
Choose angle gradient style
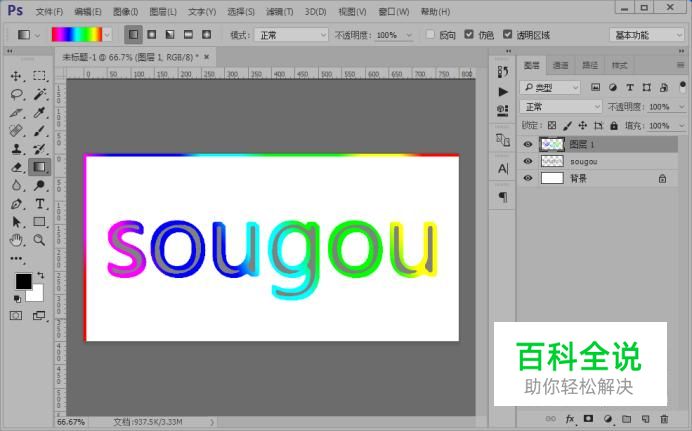[x=170, y=35]
